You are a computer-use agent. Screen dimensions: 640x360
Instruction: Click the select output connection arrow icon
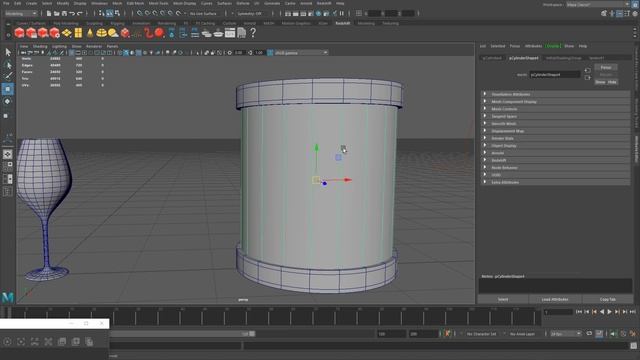pyautogui.click(x=587, y=78)
